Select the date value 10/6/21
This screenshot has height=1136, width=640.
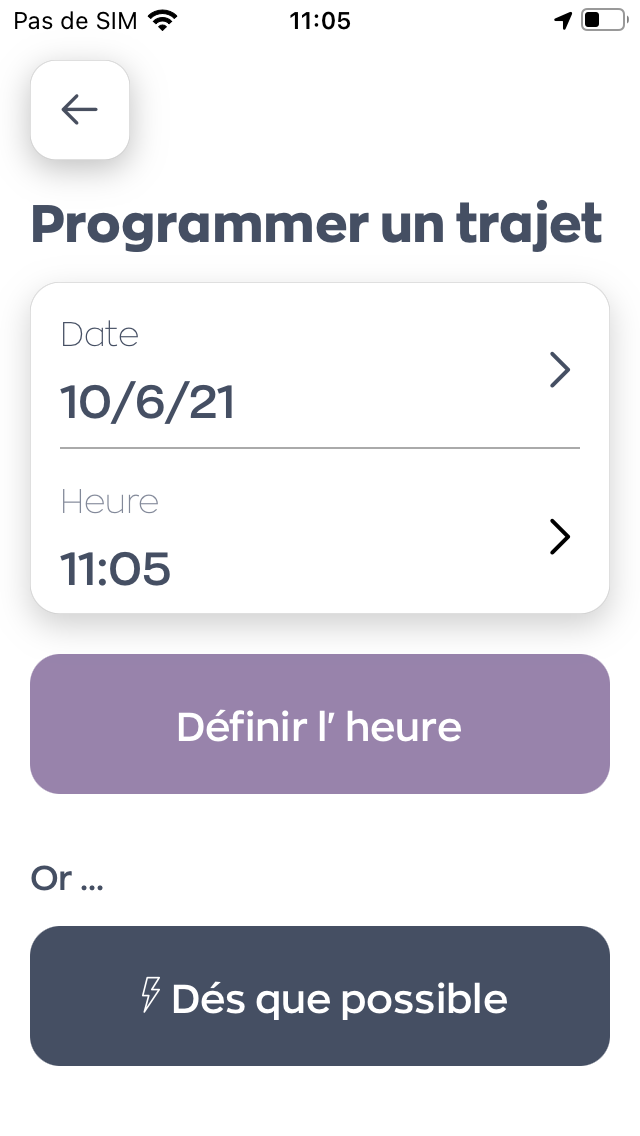point(147,402)
